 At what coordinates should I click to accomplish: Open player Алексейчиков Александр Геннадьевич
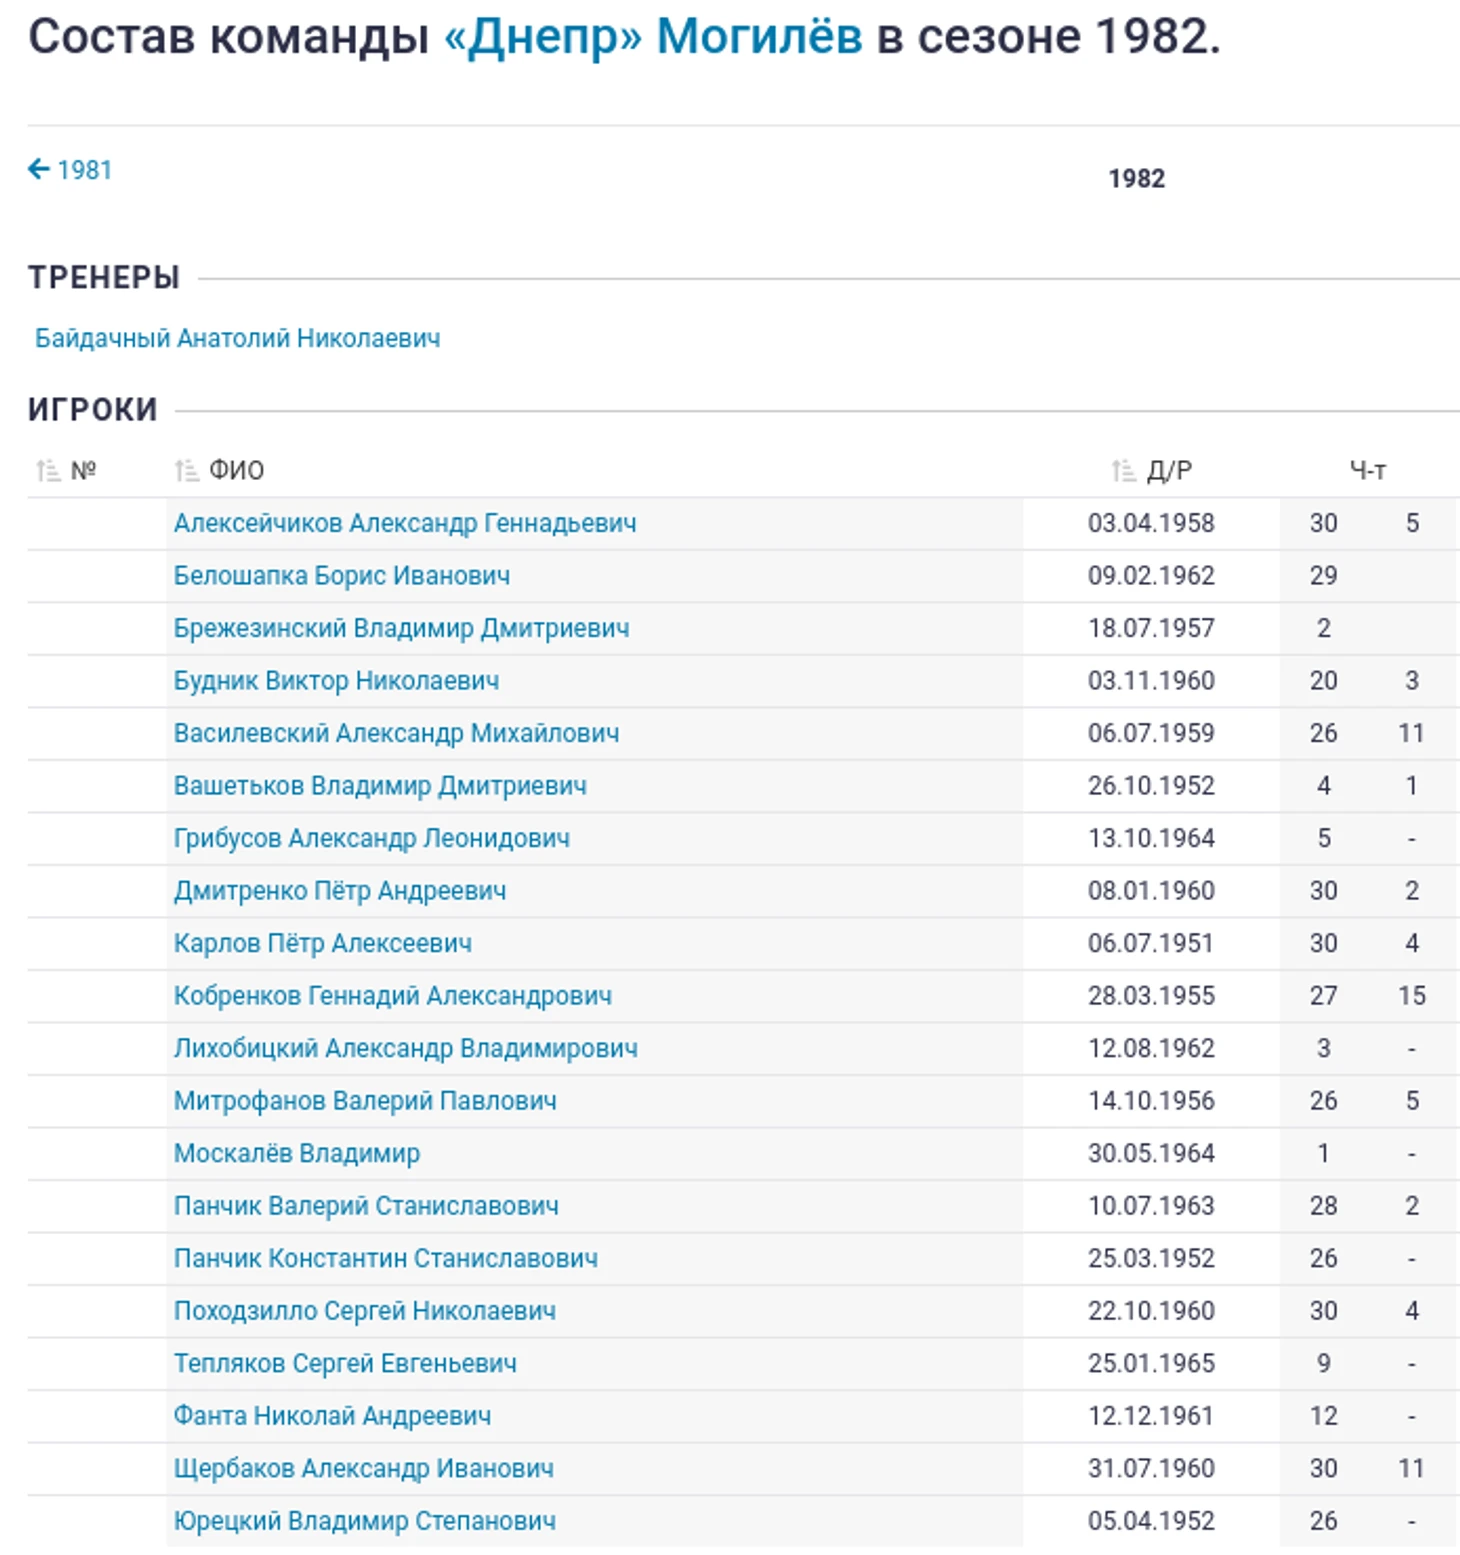tap(405, 523)
